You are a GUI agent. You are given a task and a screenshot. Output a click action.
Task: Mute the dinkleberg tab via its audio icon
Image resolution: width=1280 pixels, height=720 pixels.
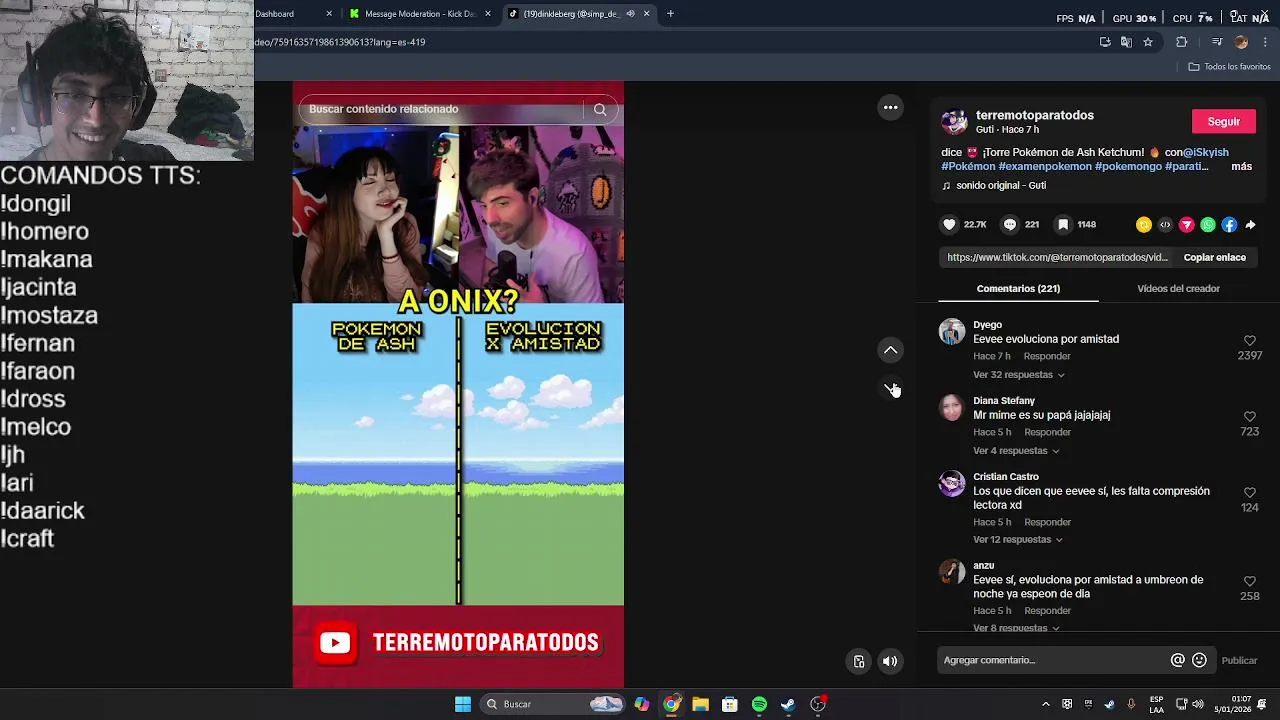(x=630, y=14)
